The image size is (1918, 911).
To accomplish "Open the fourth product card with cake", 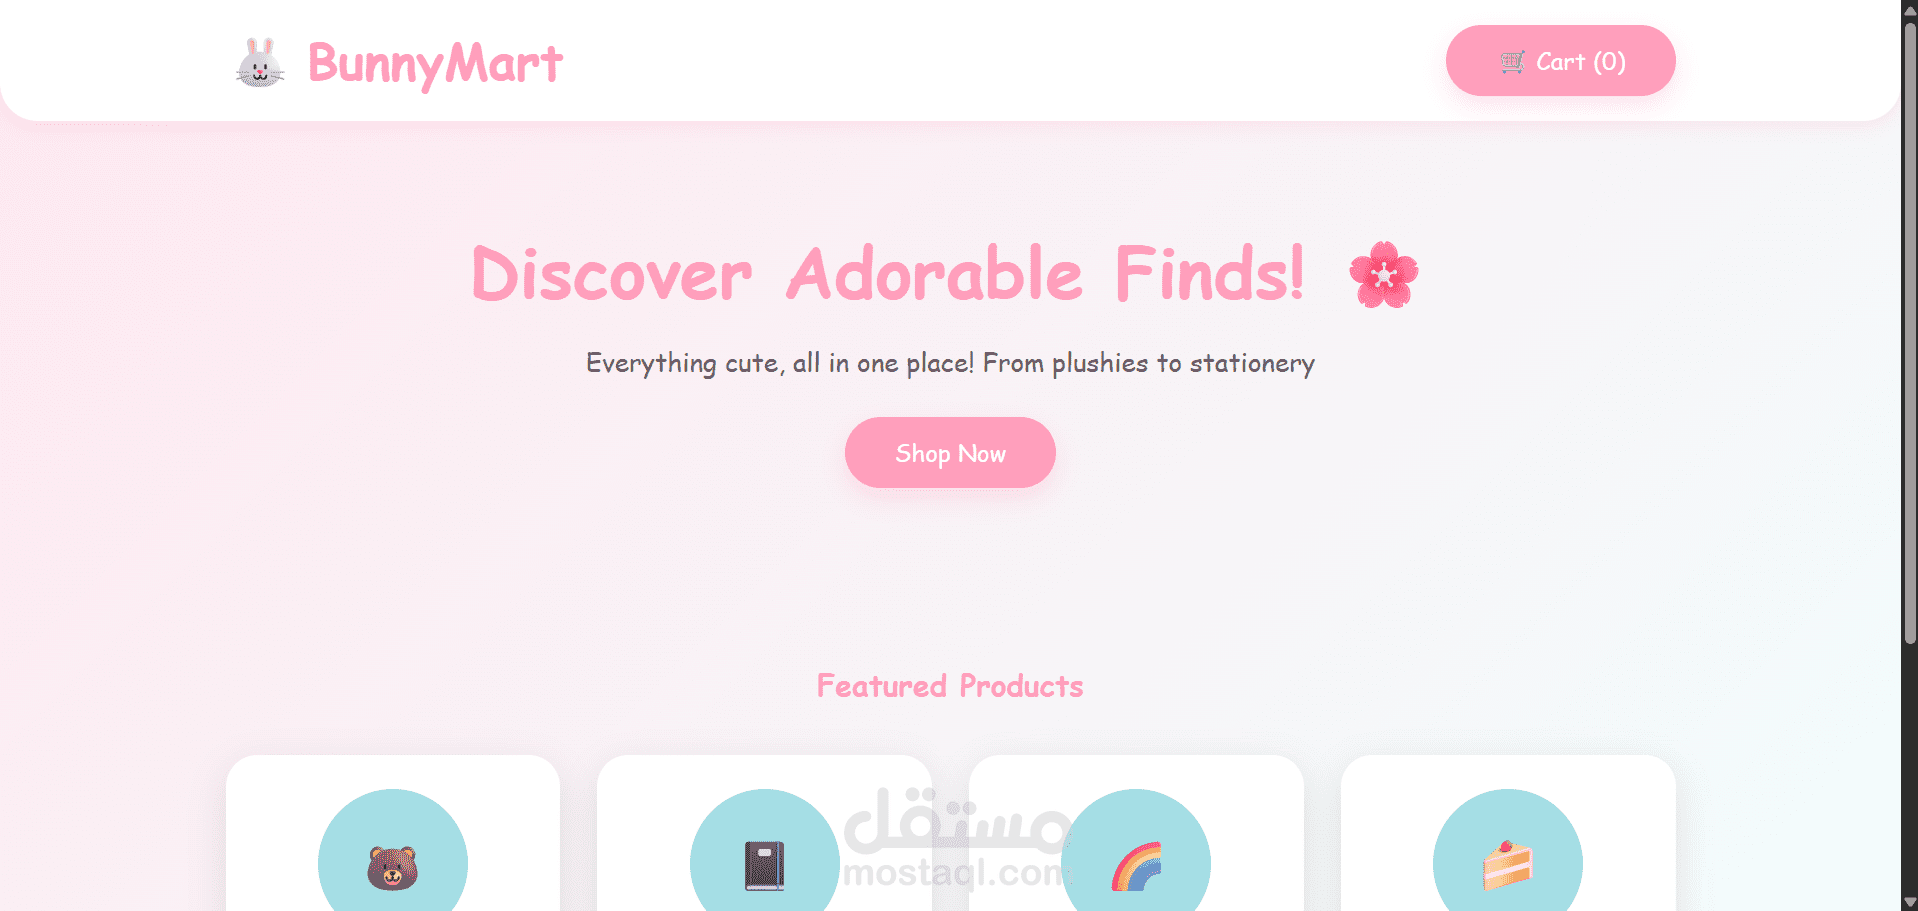I will 1508,833.
